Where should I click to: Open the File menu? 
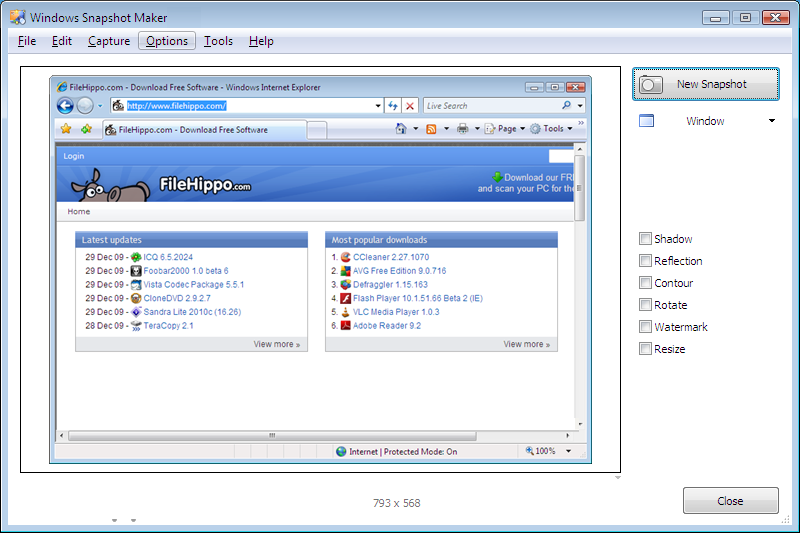pos(27,41)
